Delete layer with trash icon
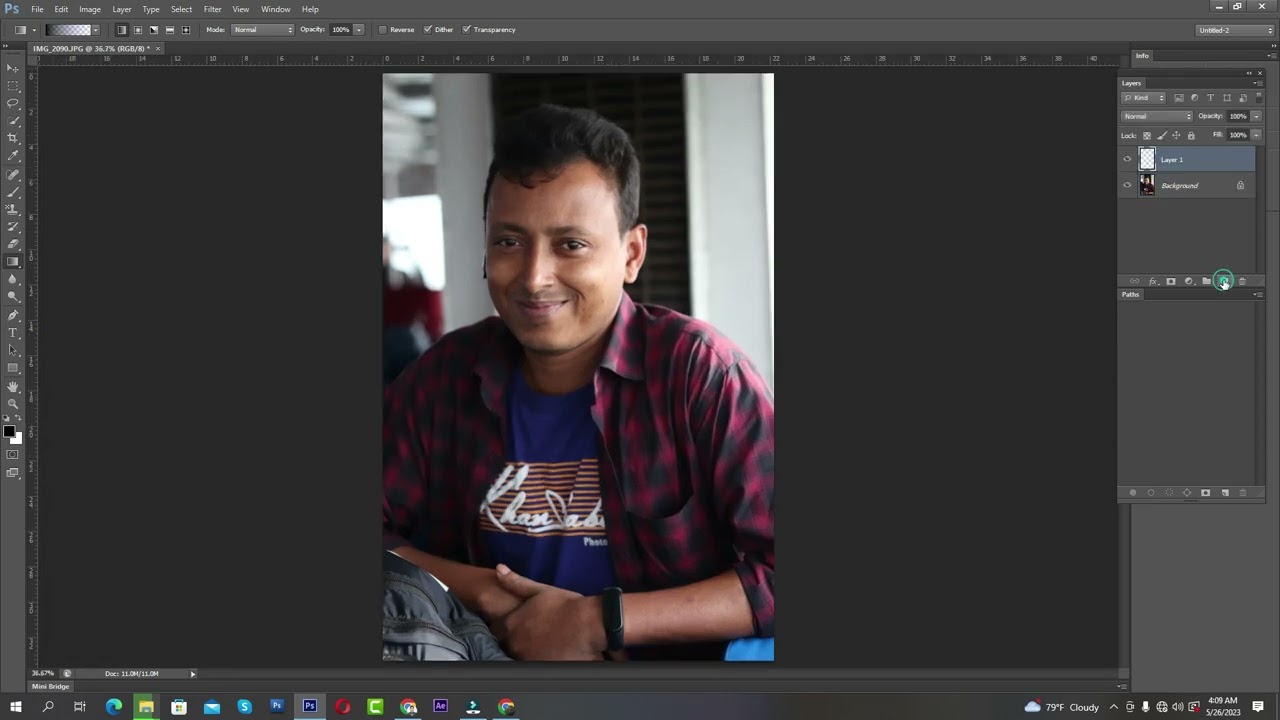The height and width of the screenshot is (720, 1280). point(1242,281)
